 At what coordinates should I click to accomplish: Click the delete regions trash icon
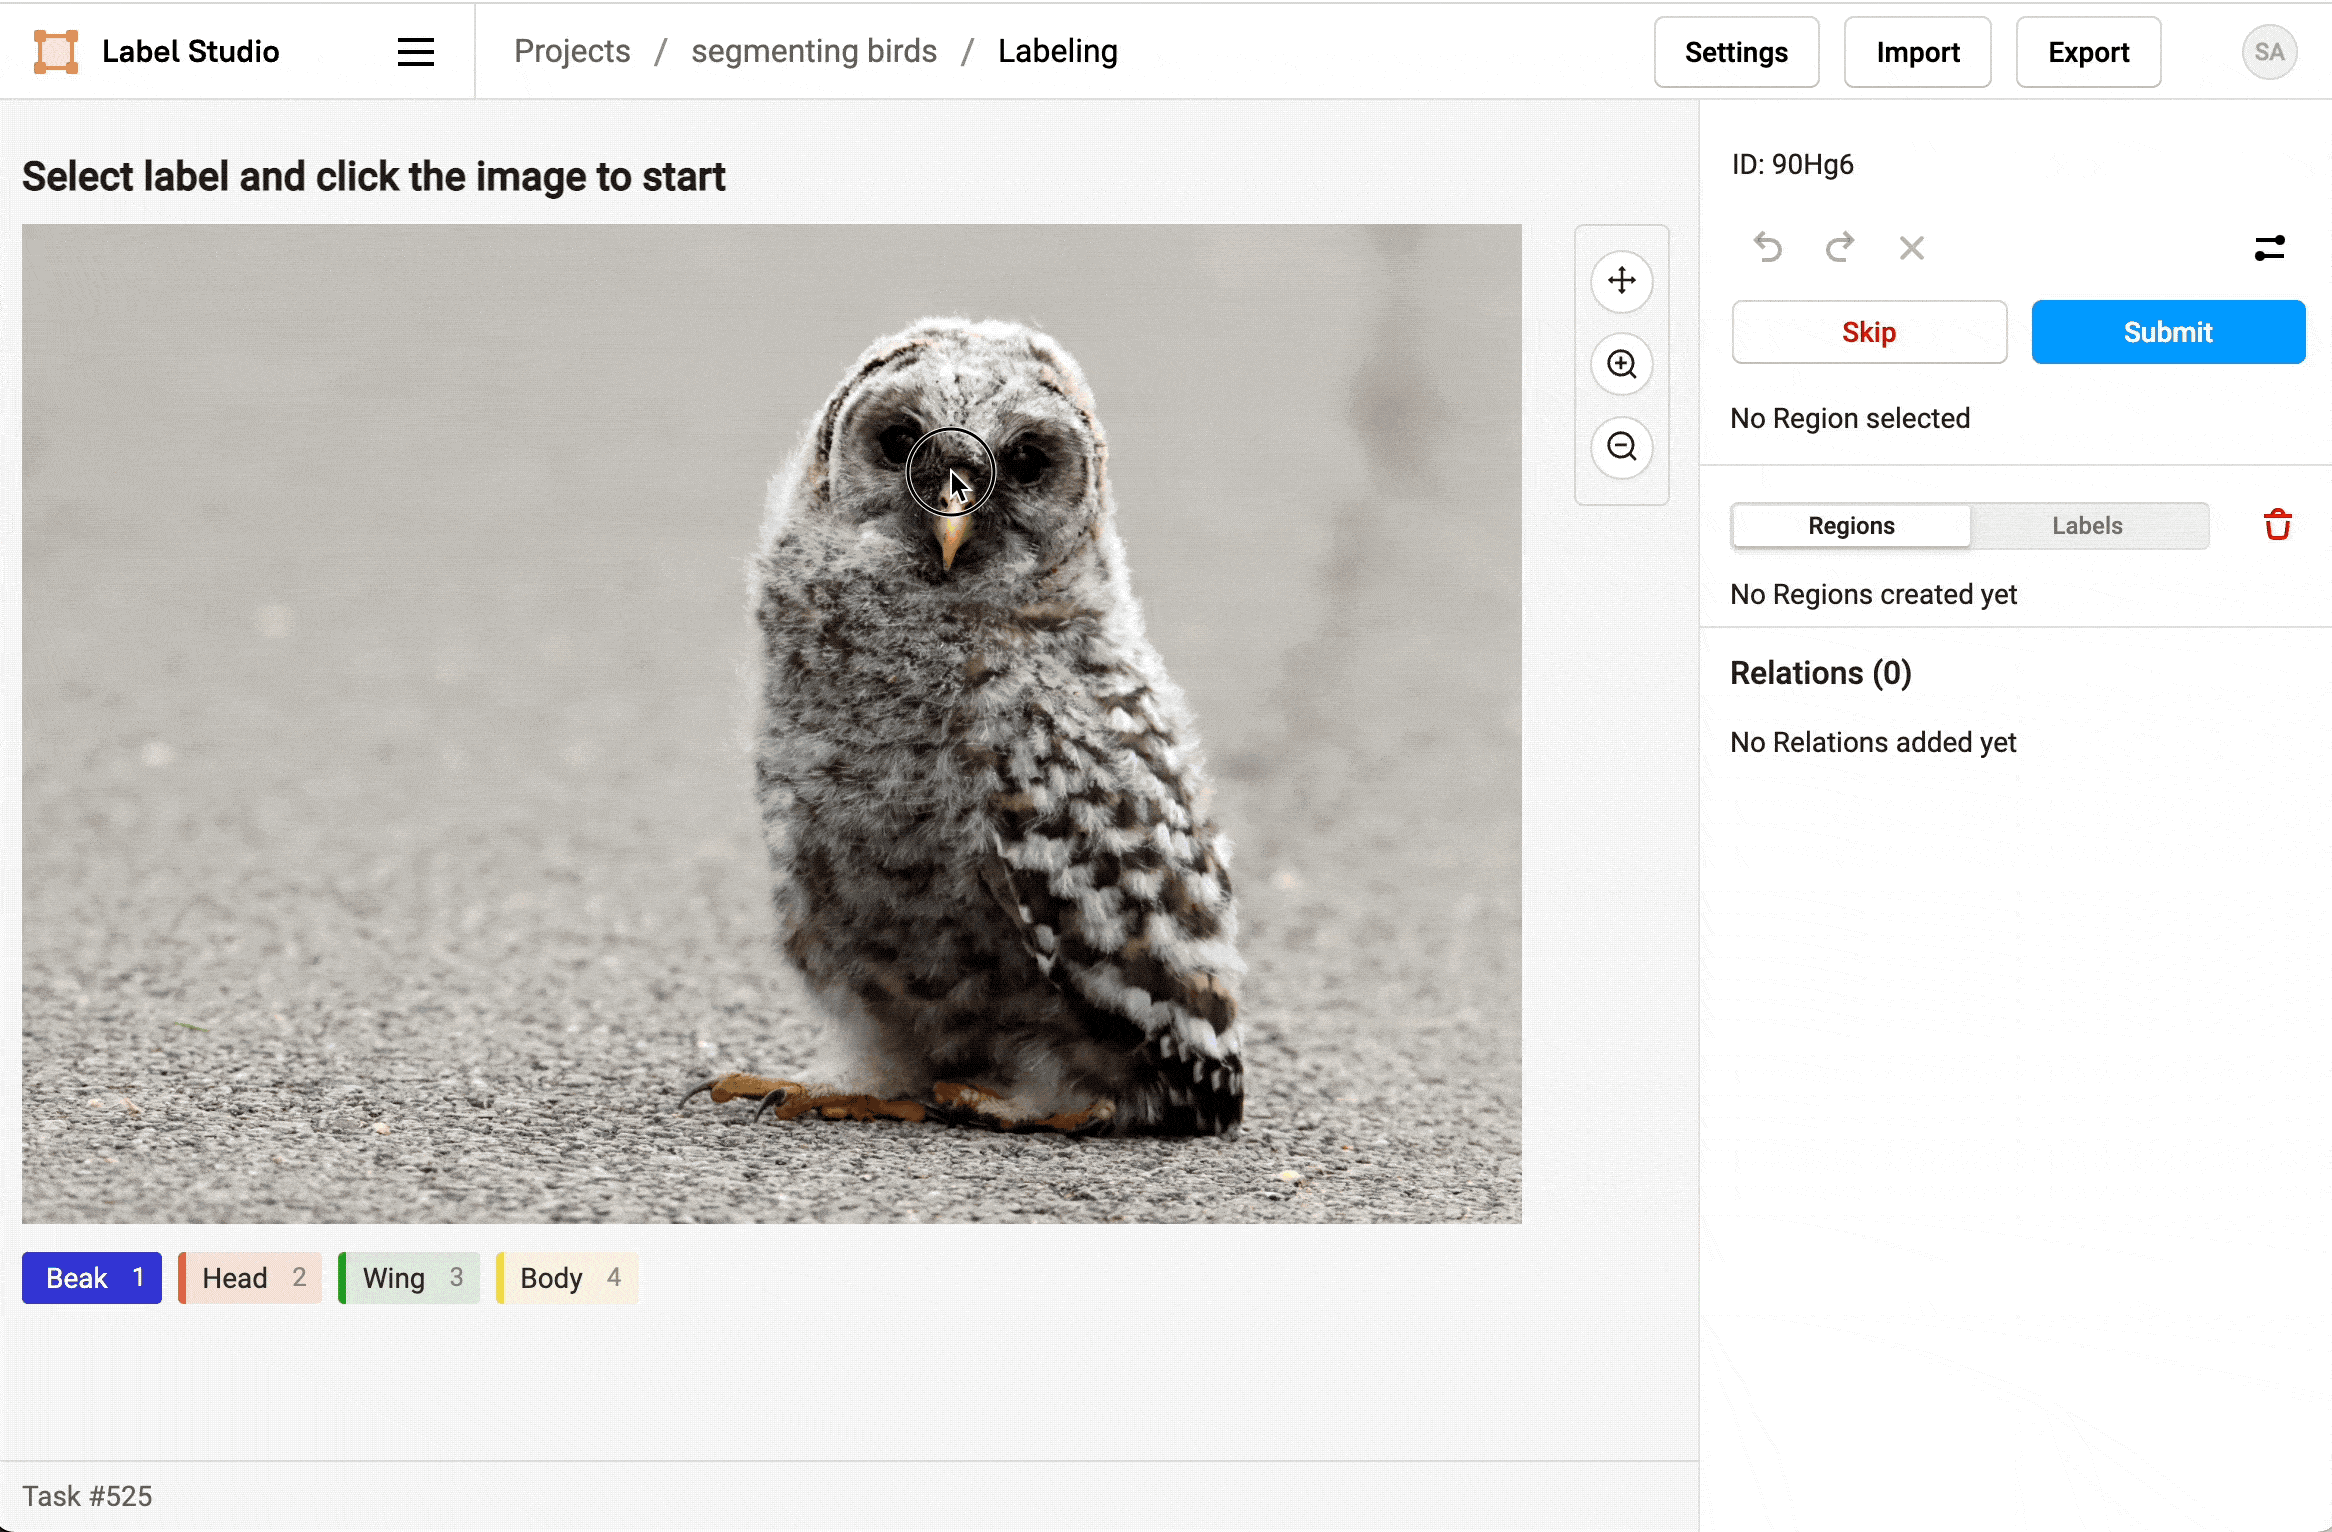pyautogui.click(x=2279, y=525)
